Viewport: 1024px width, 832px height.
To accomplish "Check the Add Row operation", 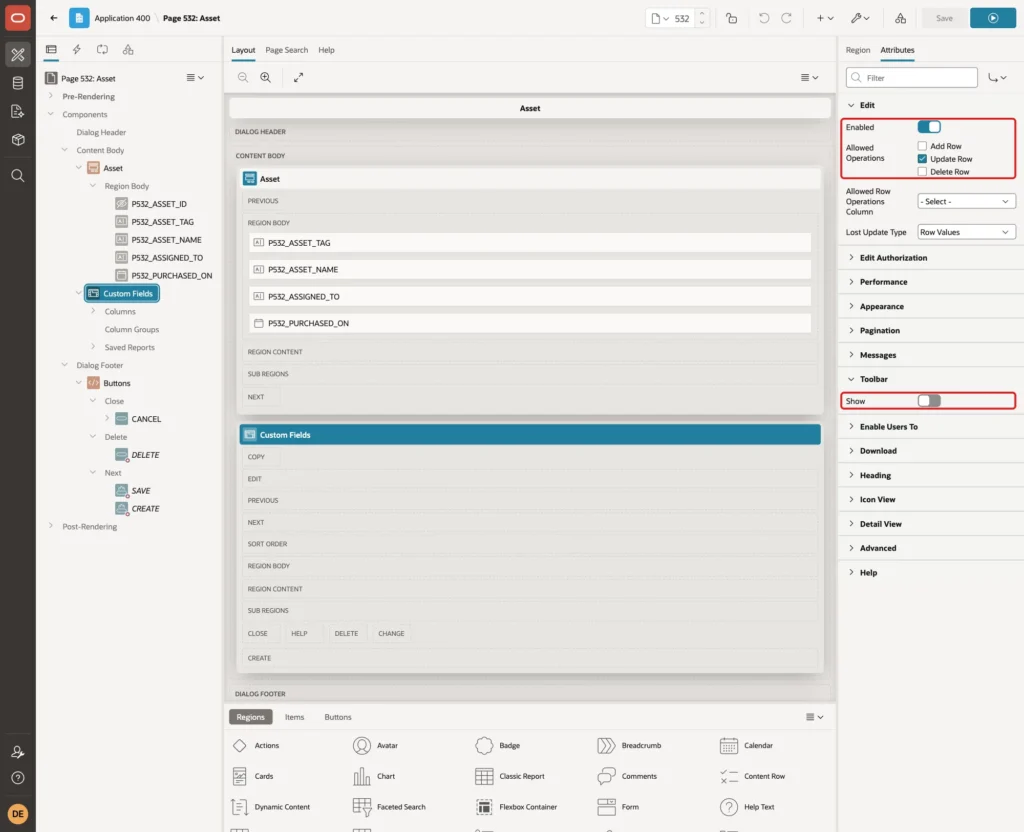I will (922, 146).
